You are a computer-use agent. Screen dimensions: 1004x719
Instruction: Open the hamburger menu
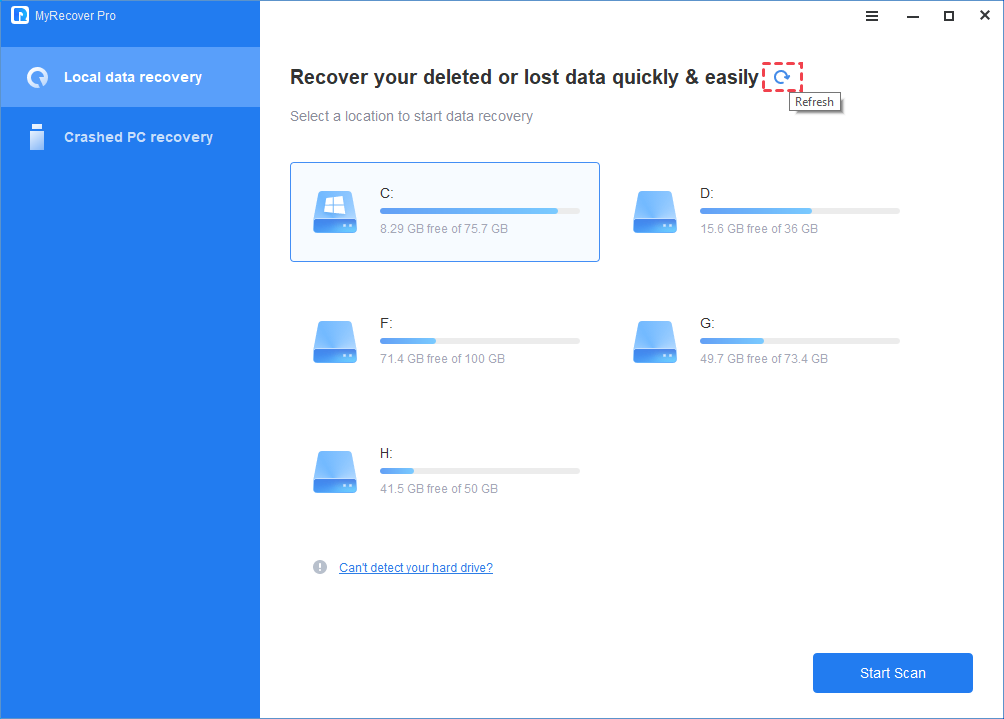tap(872, 16)
